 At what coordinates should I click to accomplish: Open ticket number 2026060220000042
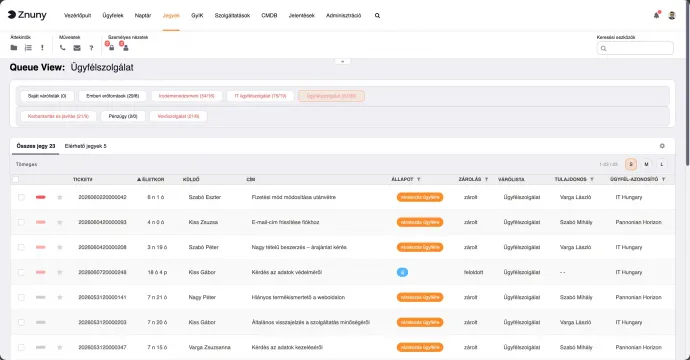point(103,197)
